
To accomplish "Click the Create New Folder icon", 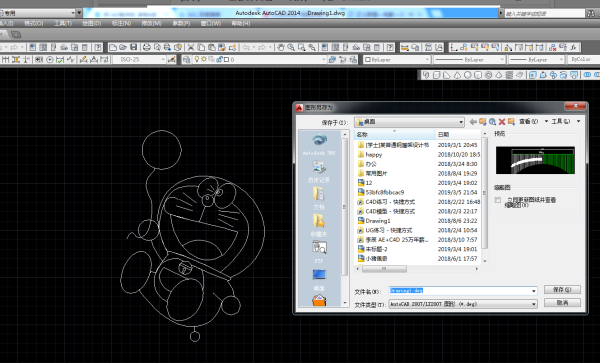I will (511, 122).
